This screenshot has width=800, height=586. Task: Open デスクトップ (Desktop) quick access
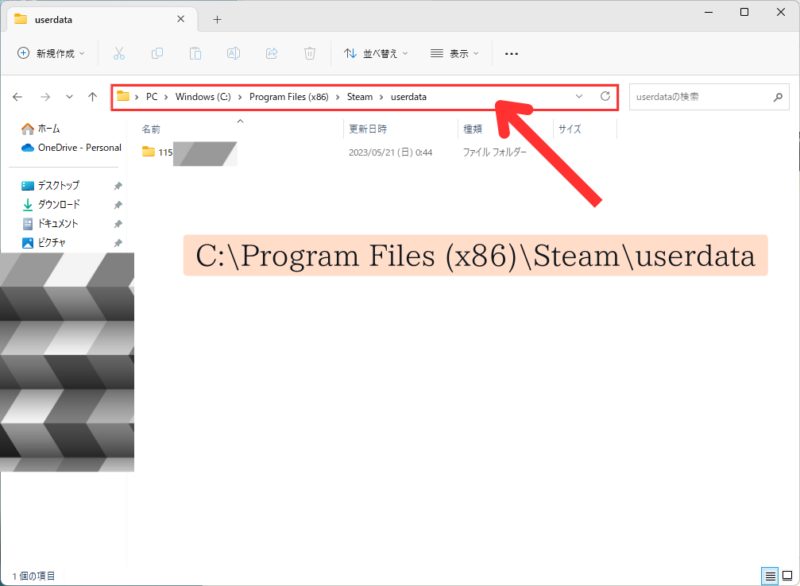coord(50,186)
